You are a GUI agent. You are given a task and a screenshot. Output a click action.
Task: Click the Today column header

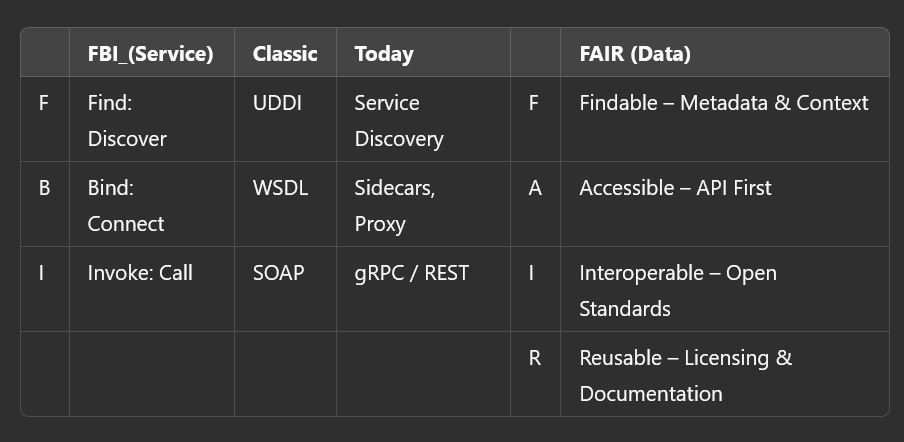(x=383, y=54)
